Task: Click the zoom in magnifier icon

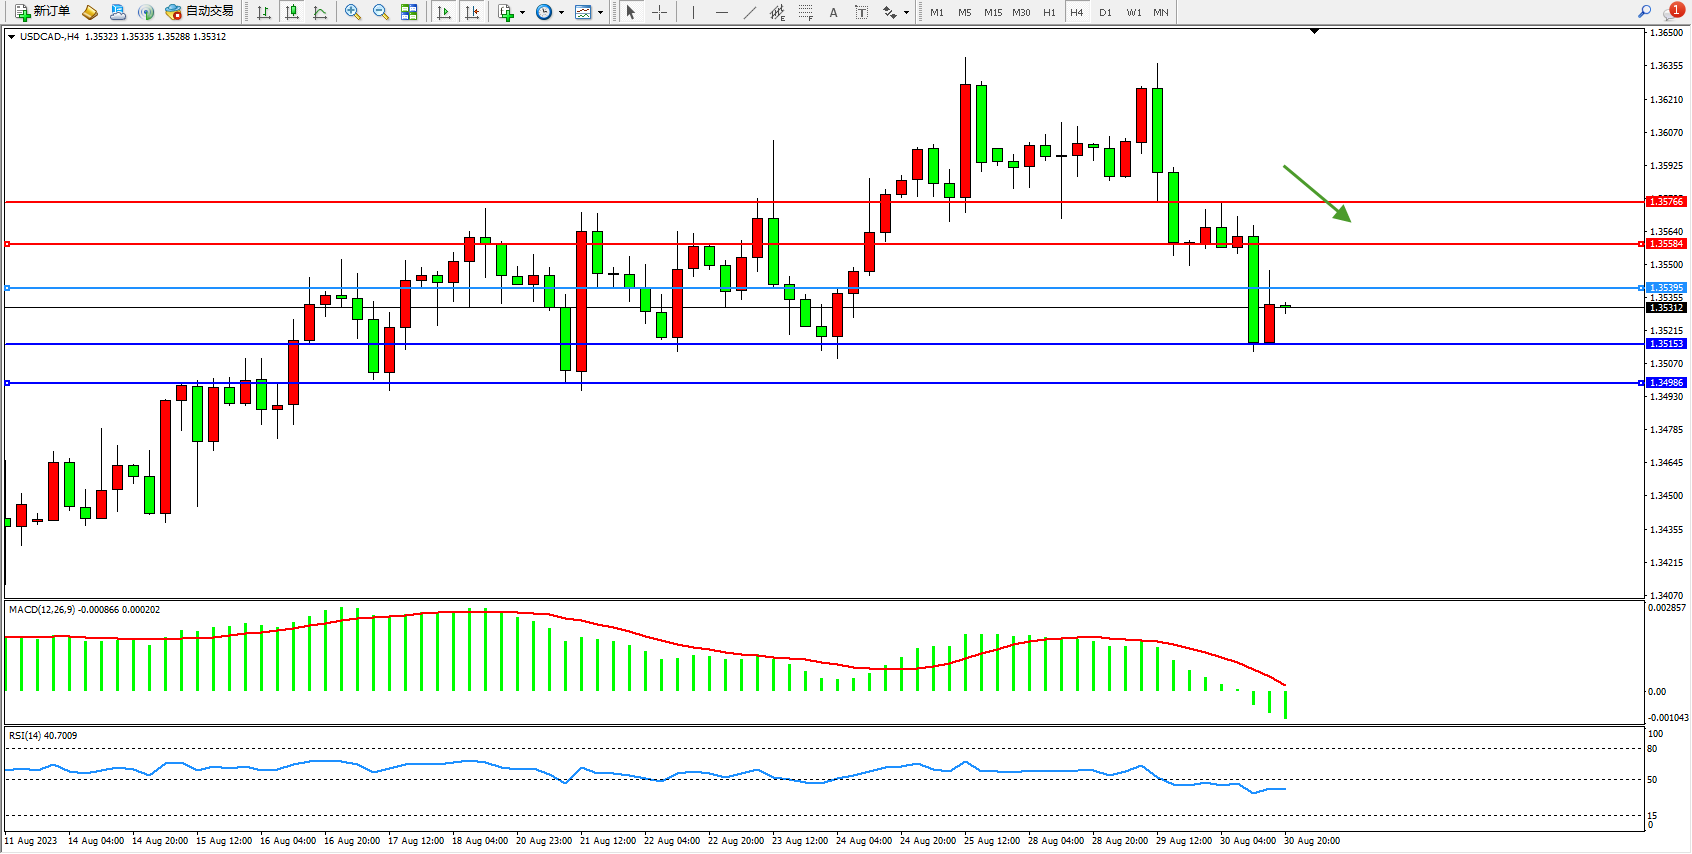Action: coord(353,12)
